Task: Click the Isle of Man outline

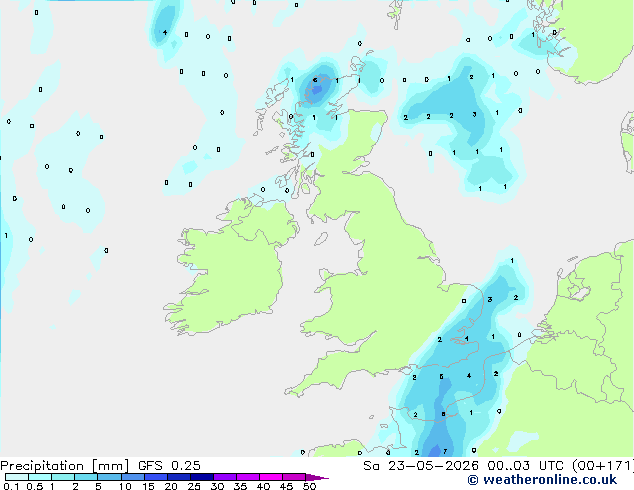Action: coord(321,239)
